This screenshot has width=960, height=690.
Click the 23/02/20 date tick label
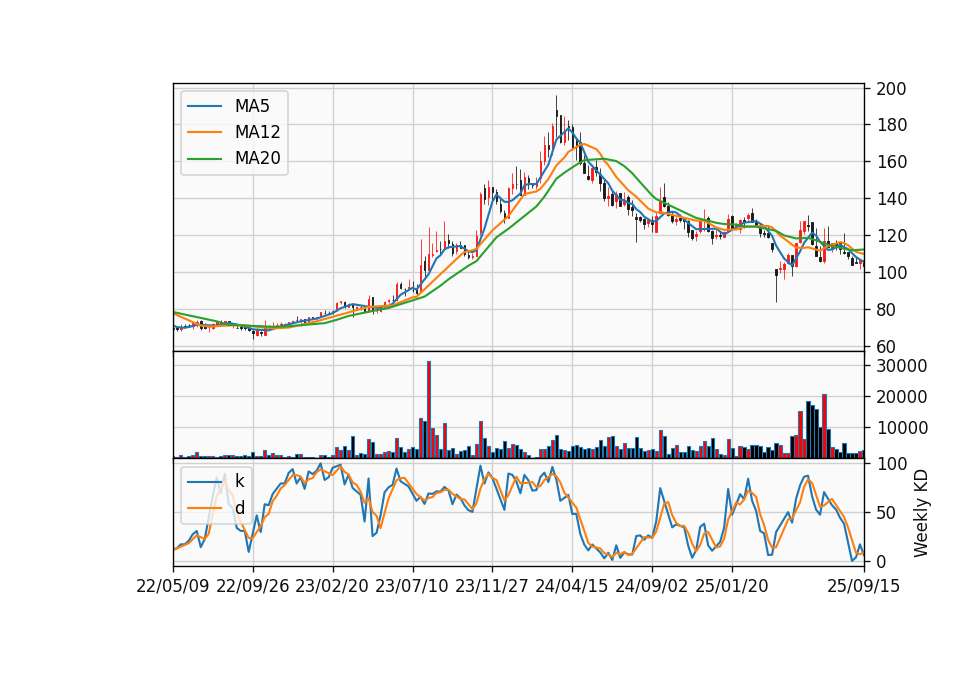coord(332,586)
